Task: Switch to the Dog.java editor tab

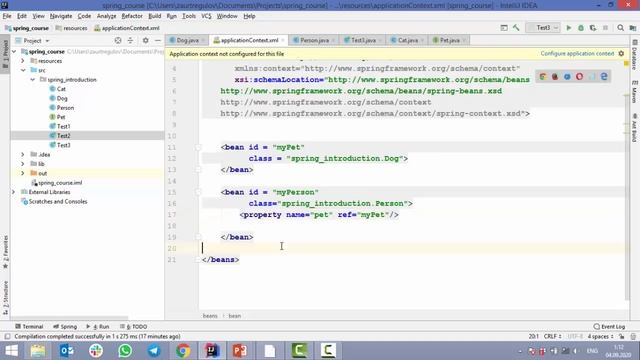Action: [x=187, y=40]
